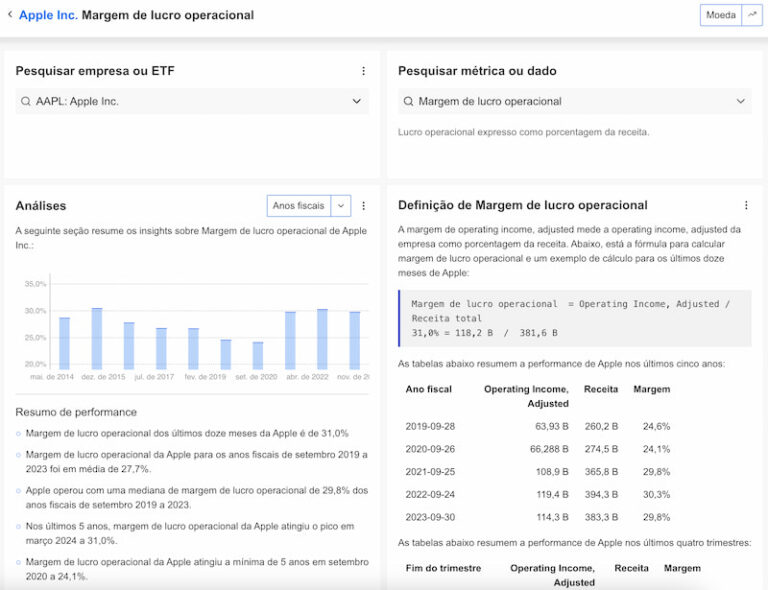
Task: Click the chart bar for dez. de 2015
Action: 97,339
